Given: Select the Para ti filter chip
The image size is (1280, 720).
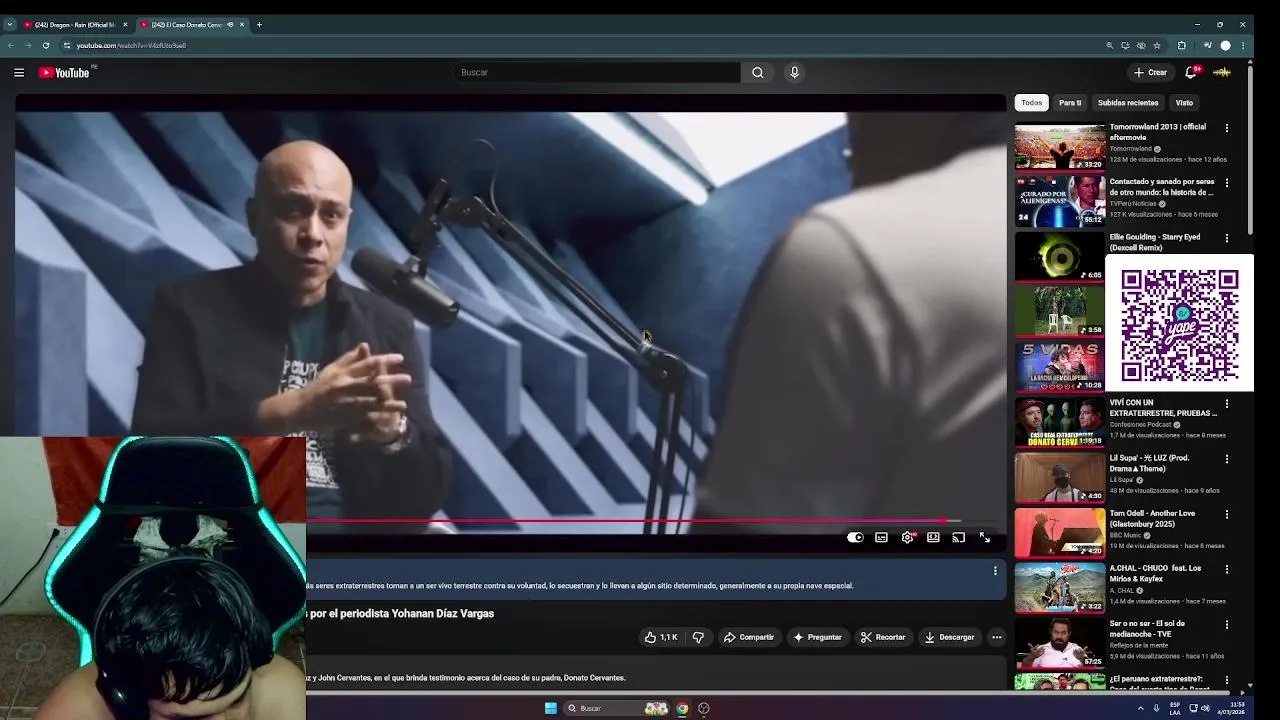Looking at the screenshot, I should click(x=1070, y=103).
